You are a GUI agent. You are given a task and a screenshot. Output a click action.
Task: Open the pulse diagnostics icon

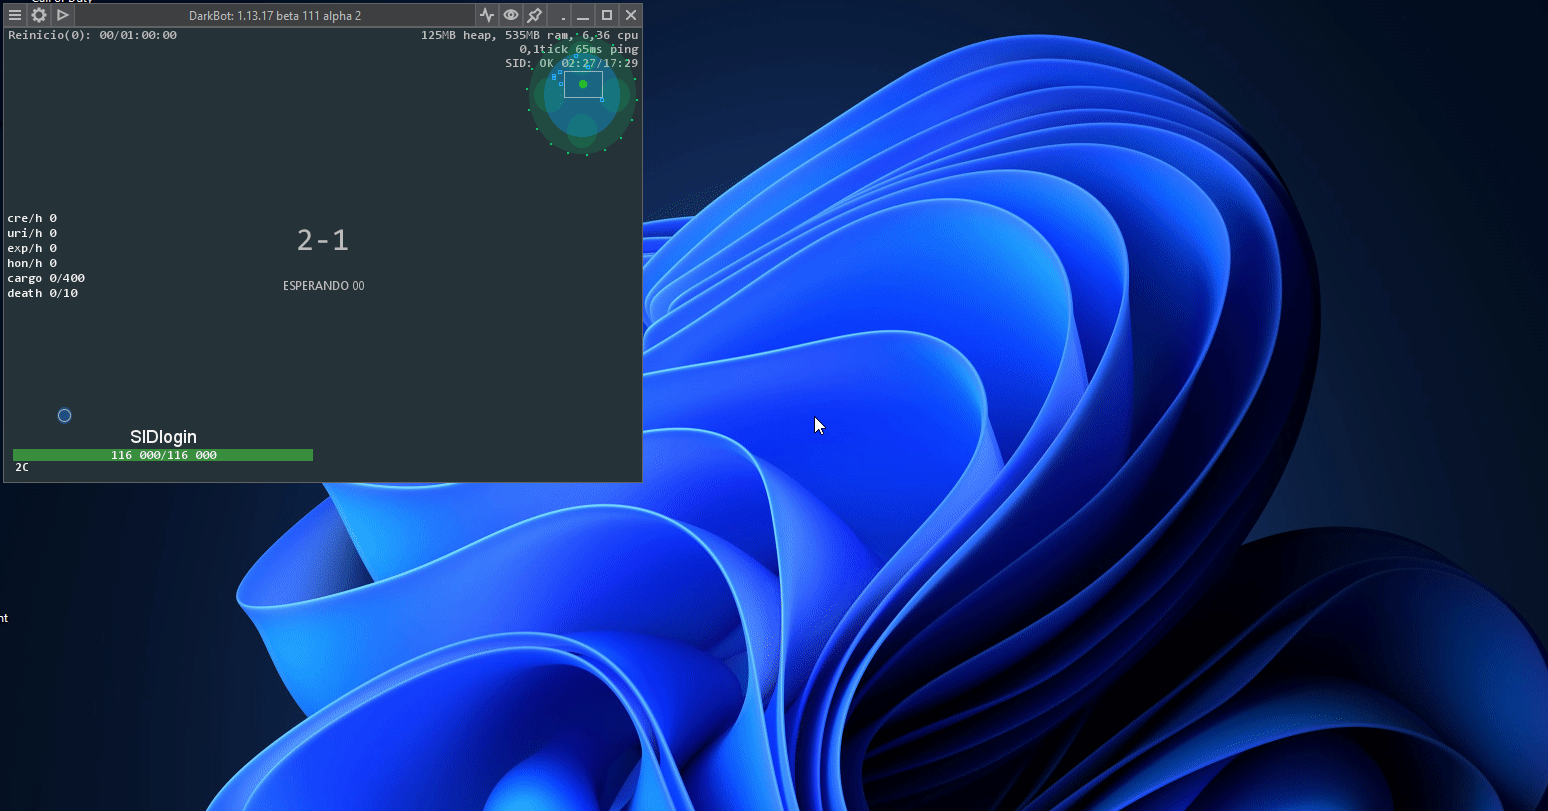coord(487,15)
